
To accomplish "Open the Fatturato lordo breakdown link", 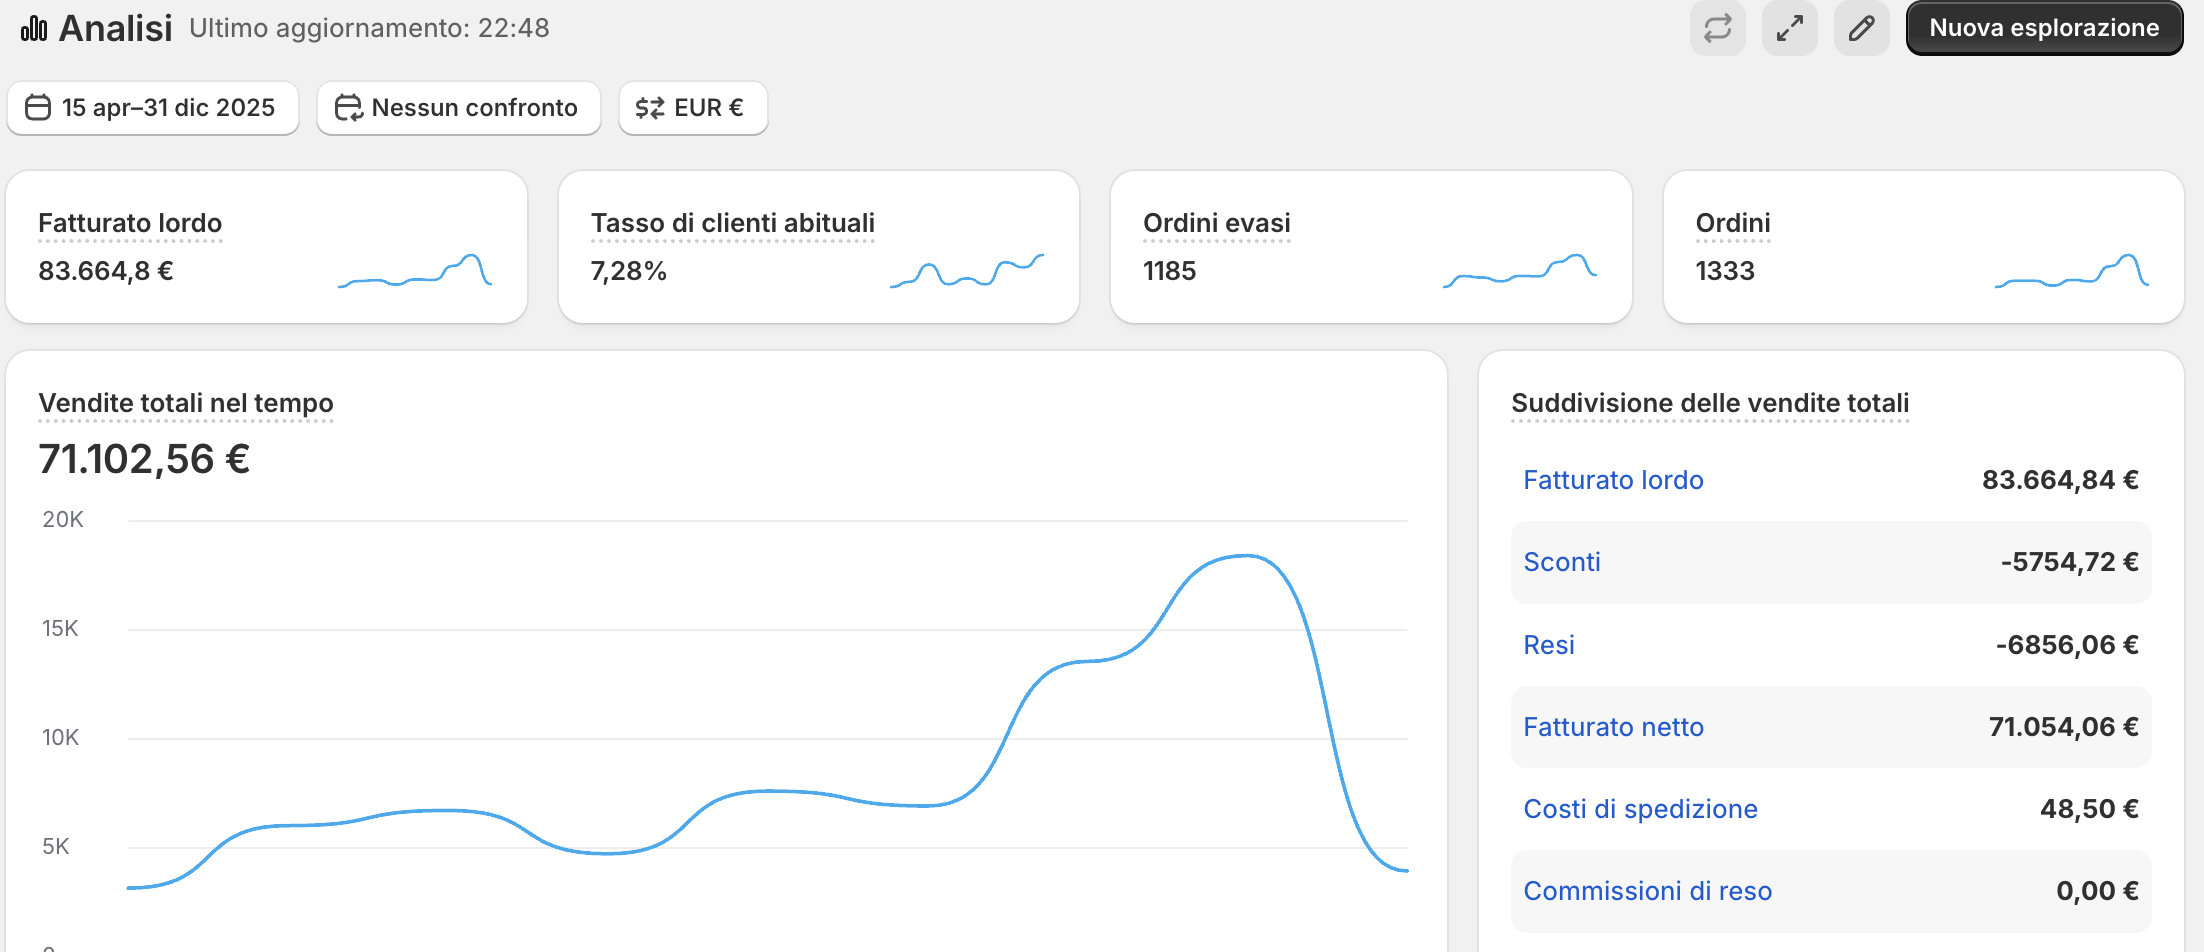I will coord(1613,480).
